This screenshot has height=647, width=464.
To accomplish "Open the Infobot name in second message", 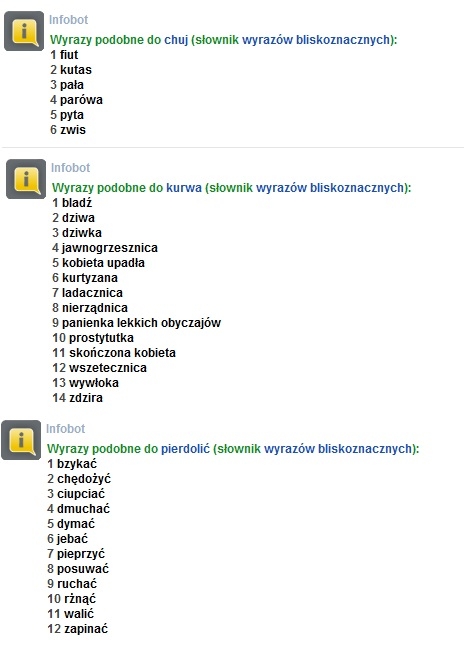I will 71,168.
